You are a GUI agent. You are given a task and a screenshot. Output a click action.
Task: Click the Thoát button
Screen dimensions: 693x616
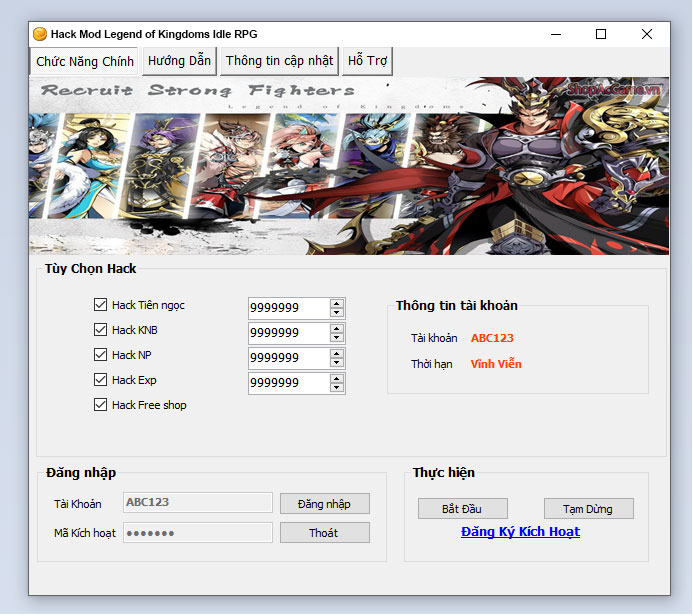(324, 533)
